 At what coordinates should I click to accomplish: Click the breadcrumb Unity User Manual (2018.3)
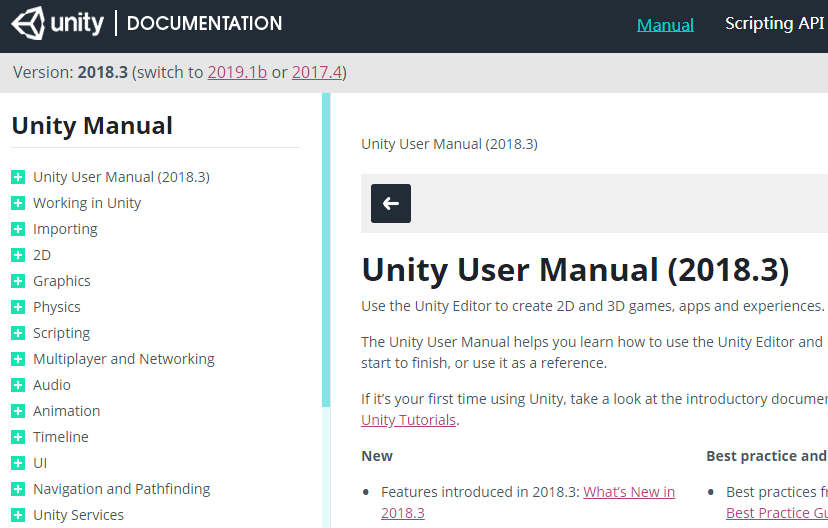click(x=449, y=144)
